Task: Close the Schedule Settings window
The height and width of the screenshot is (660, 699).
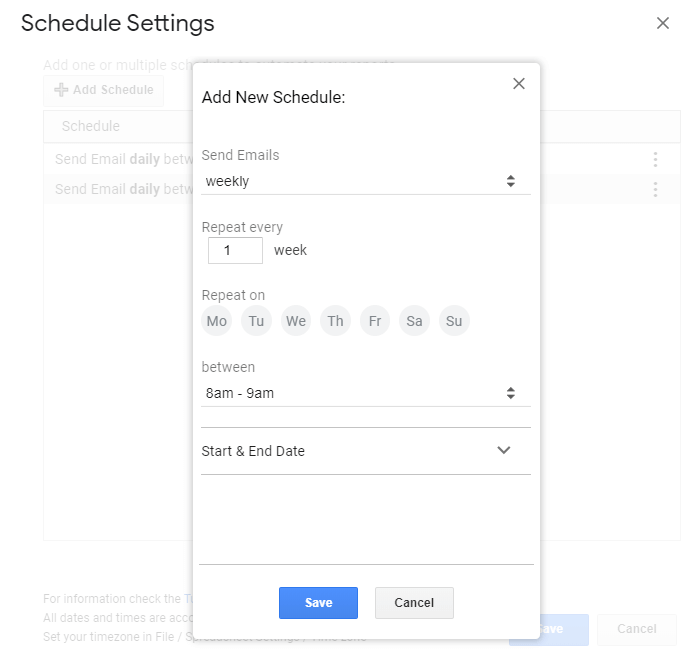Action: (x=662, y=23)
